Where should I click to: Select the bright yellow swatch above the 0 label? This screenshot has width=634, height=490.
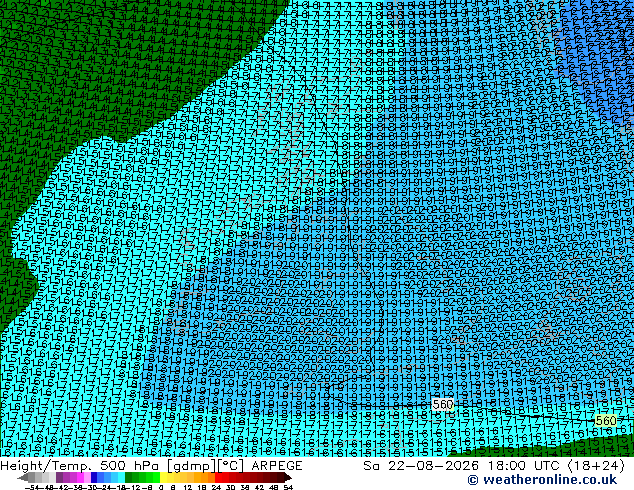tap(164, 477)
